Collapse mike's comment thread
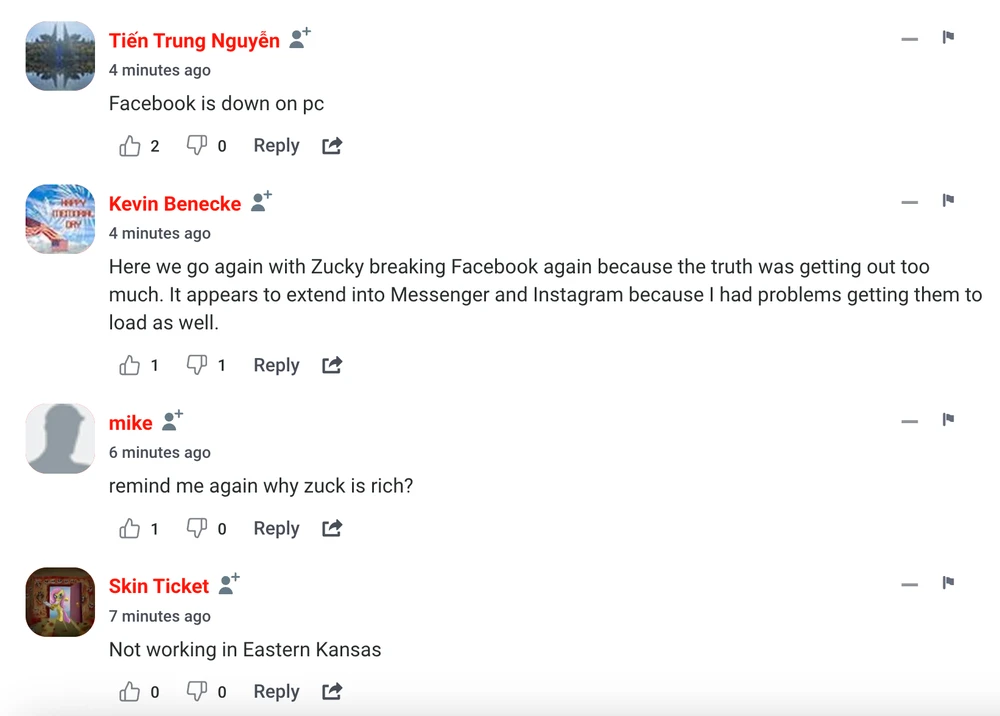This screenshot has width=1000, height=716. pyautogui.click(x=909, y=421)
